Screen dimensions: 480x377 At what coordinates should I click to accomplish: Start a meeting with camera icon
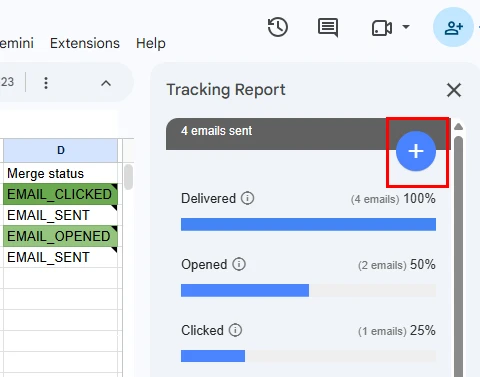(x=382, y=28)
